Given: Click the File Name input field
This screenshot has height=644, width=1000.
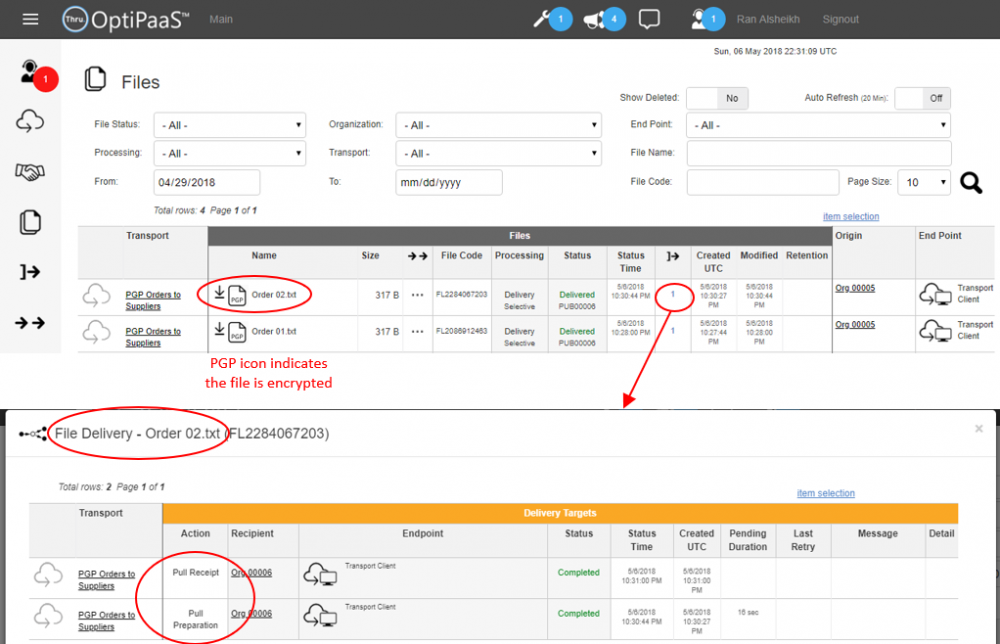Looking at the screenshot, I should [x=818, y=153].
